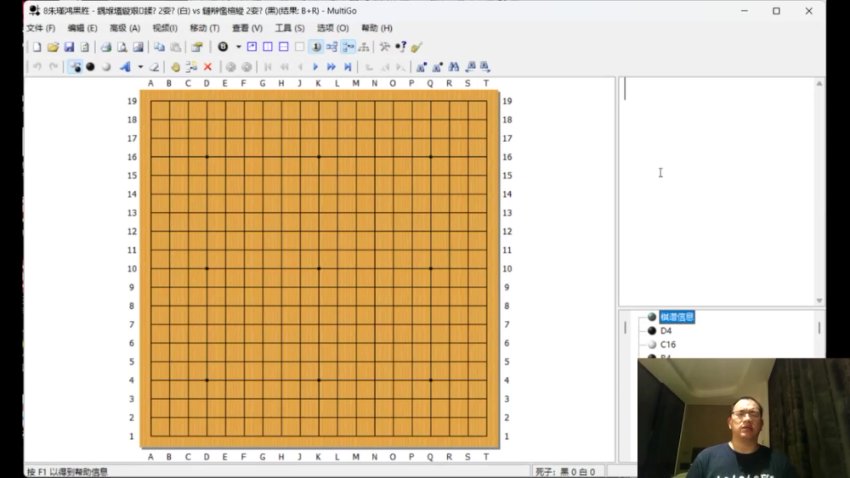The image size is (850, 478).
Task: Click the red X delete icon
Action: [x=208, y=67]
